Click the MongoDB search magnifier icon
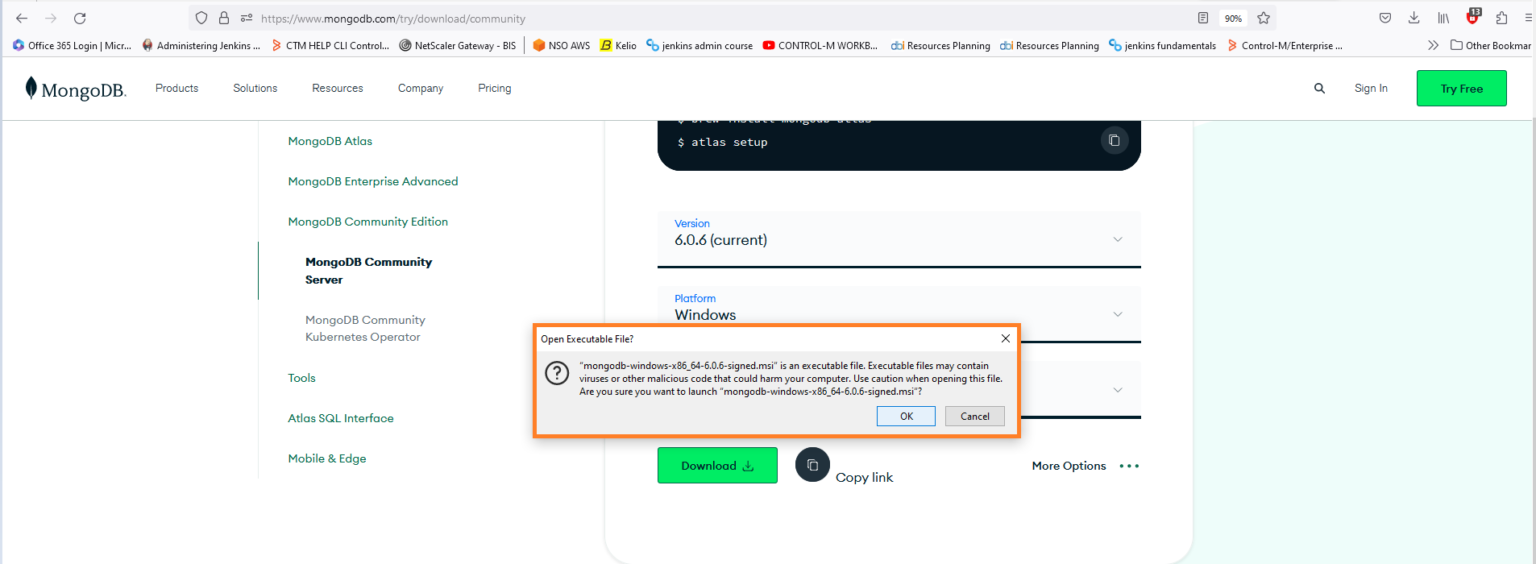Viewport: 1536px width, 564px height. pos(1319,88)
